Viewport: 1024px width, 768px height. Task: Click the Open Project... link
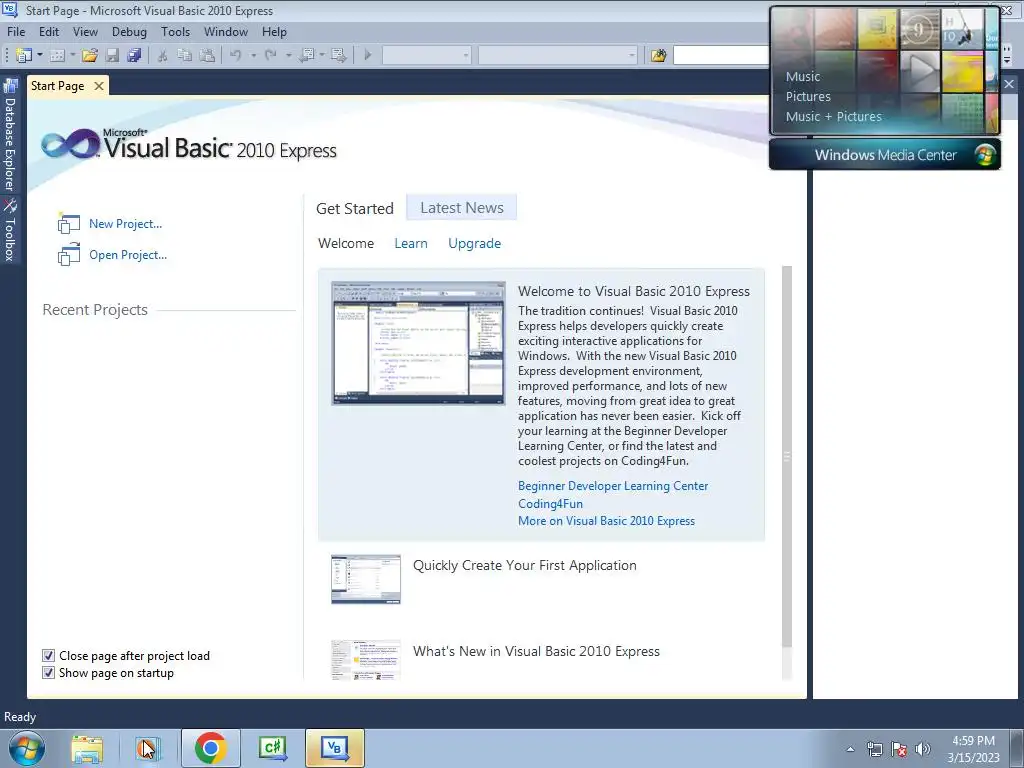point(128,255)
